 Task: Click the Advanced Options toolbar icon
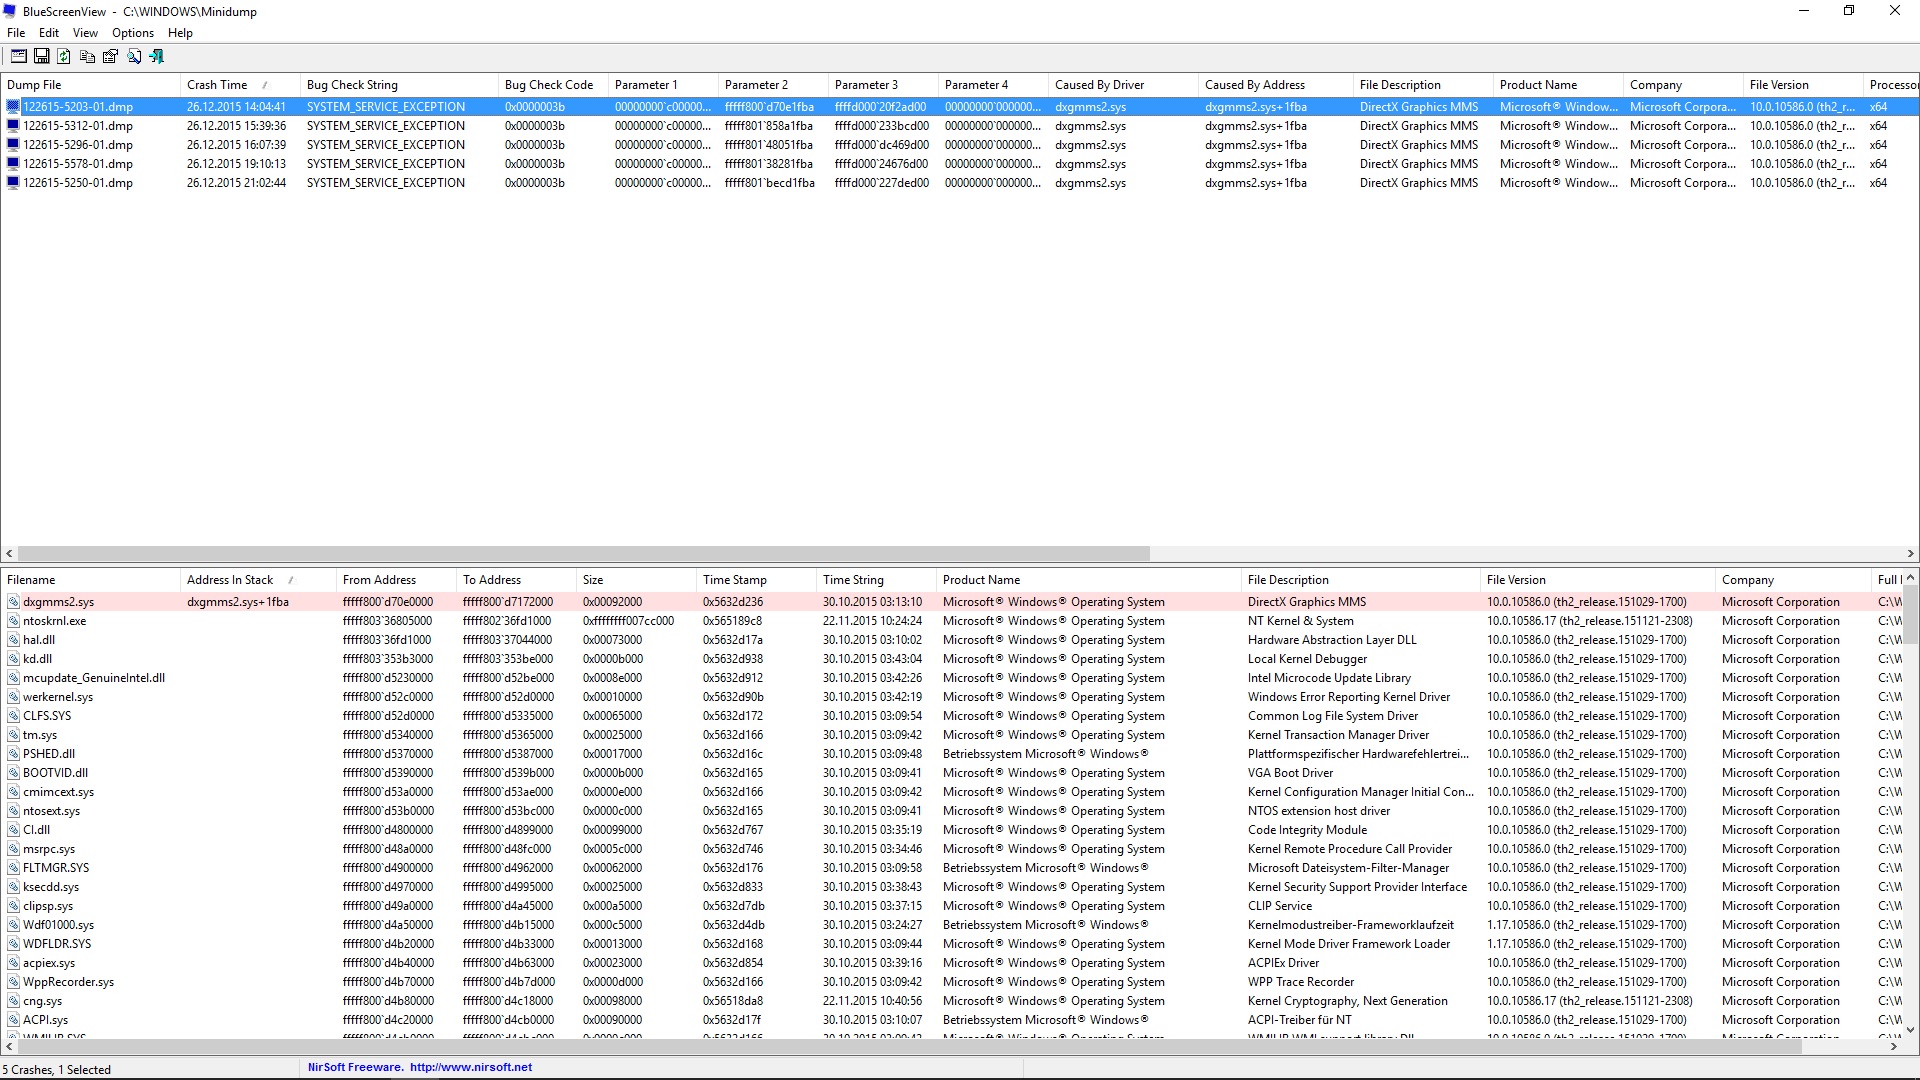click(18, 57)
